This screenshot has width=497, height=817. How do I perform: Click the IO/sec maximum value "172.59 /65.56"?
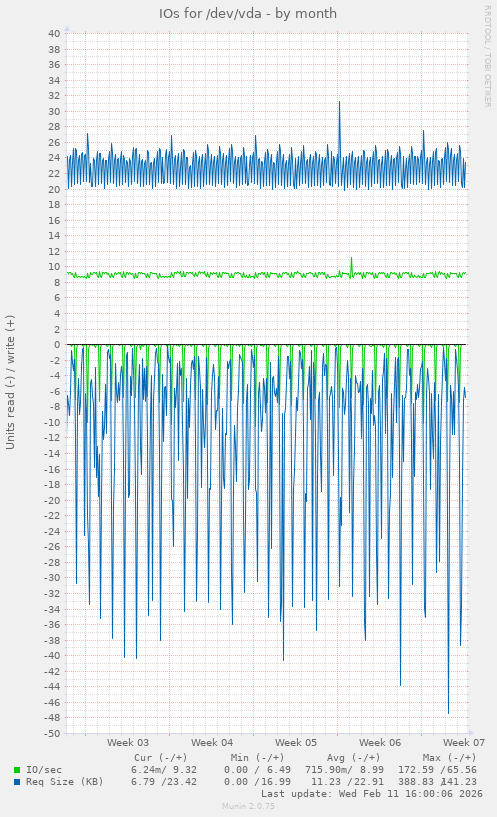[x=437, y=770]
